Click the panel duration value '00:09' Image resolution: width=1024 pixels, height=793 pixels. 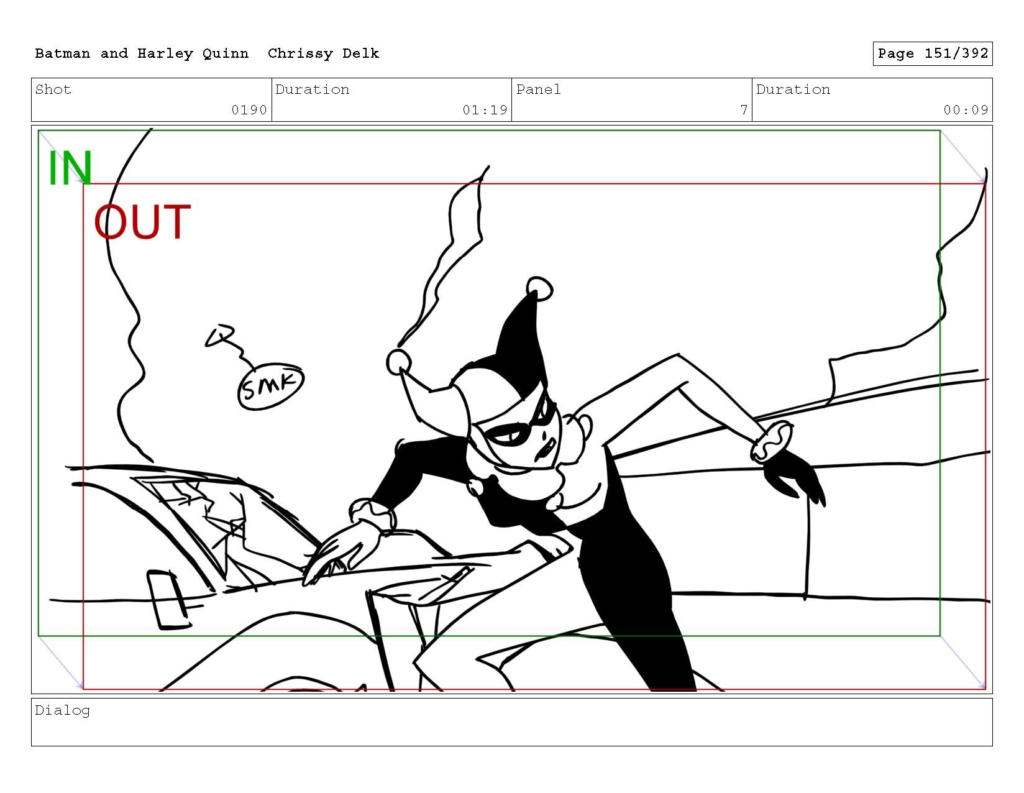pyautogui.click(x=966, y=110)
